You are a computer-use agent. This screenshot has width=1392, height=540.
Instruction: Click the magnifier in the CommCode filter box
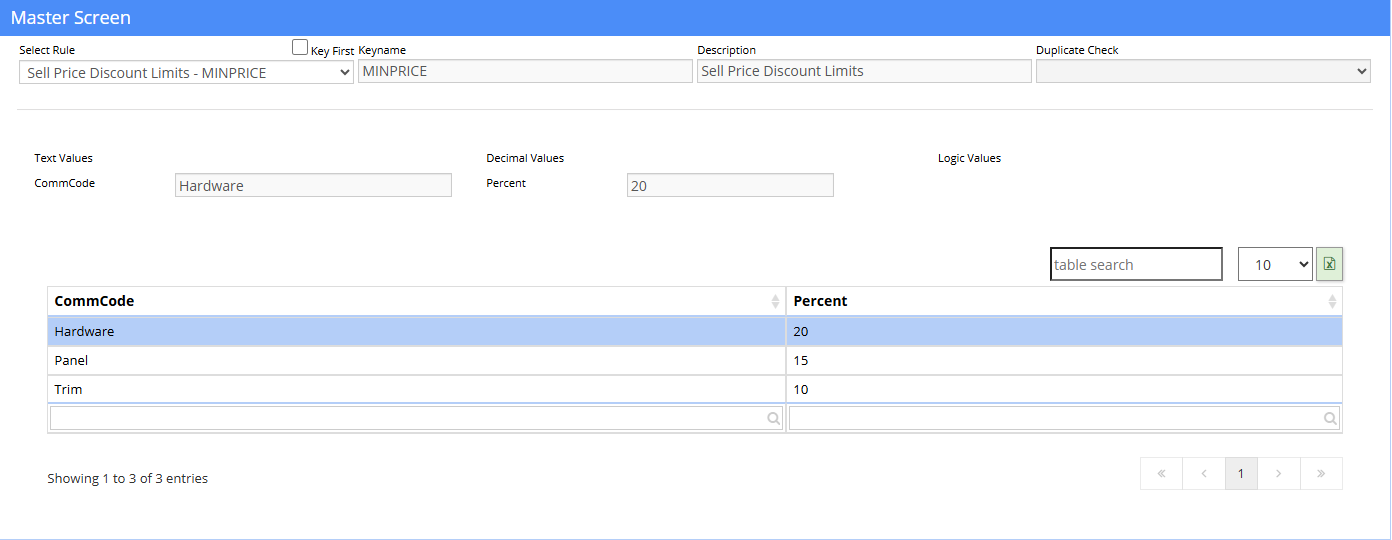pos(774,419)
